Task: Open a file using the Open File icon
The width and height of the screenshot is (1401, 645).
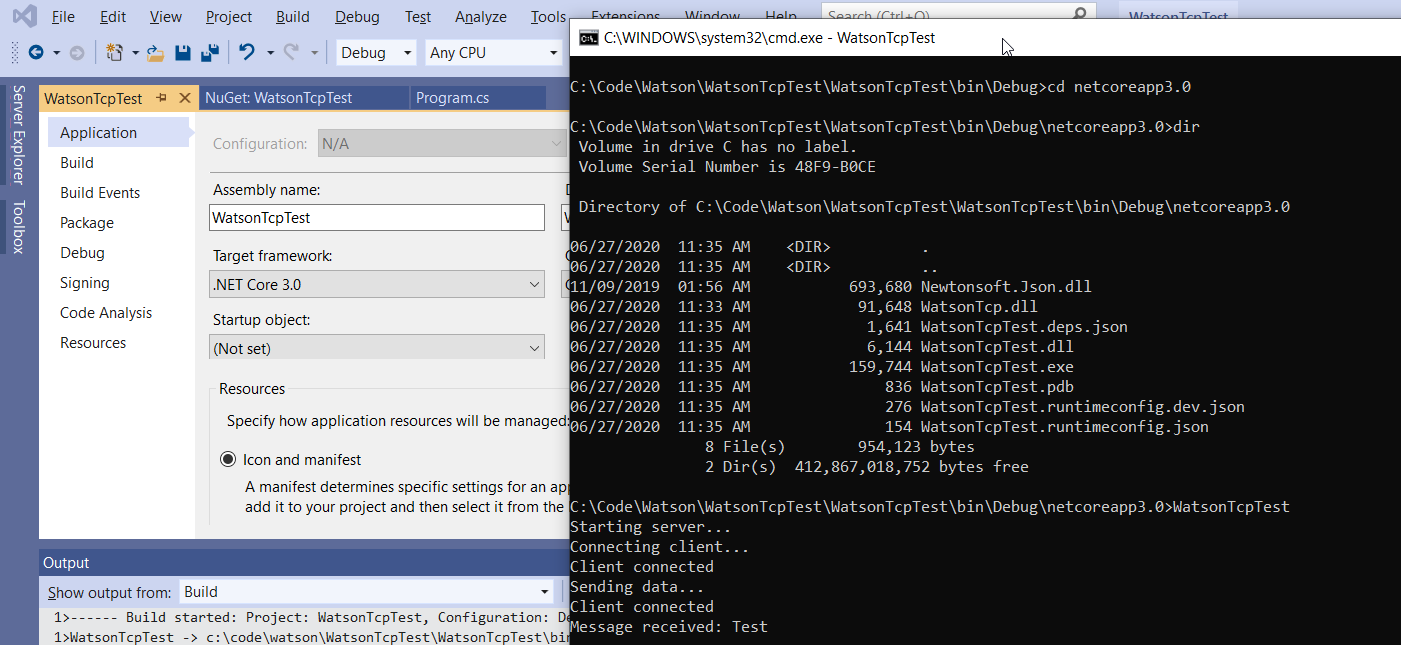Action: 156,52
